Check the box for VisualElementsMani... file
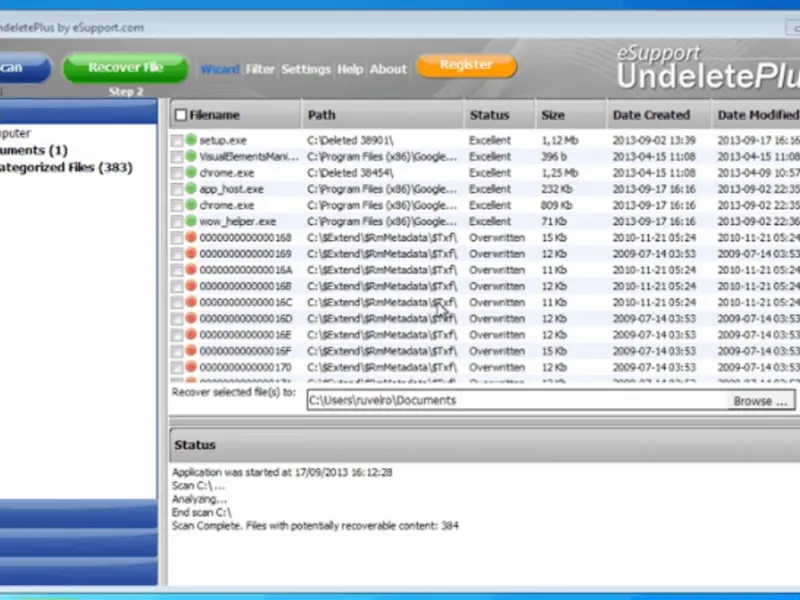800x600 pixels. coord(177,157)
